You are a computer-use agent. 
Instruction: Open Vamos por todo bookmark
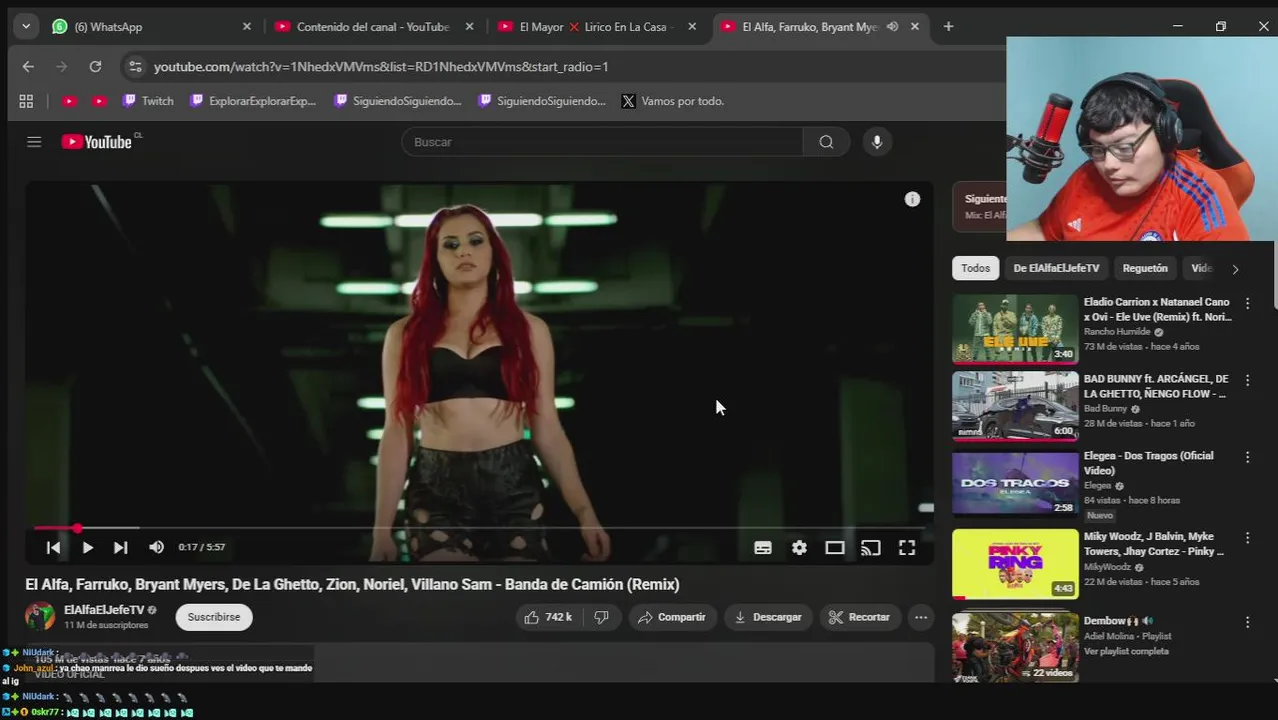tap(673, 101)
